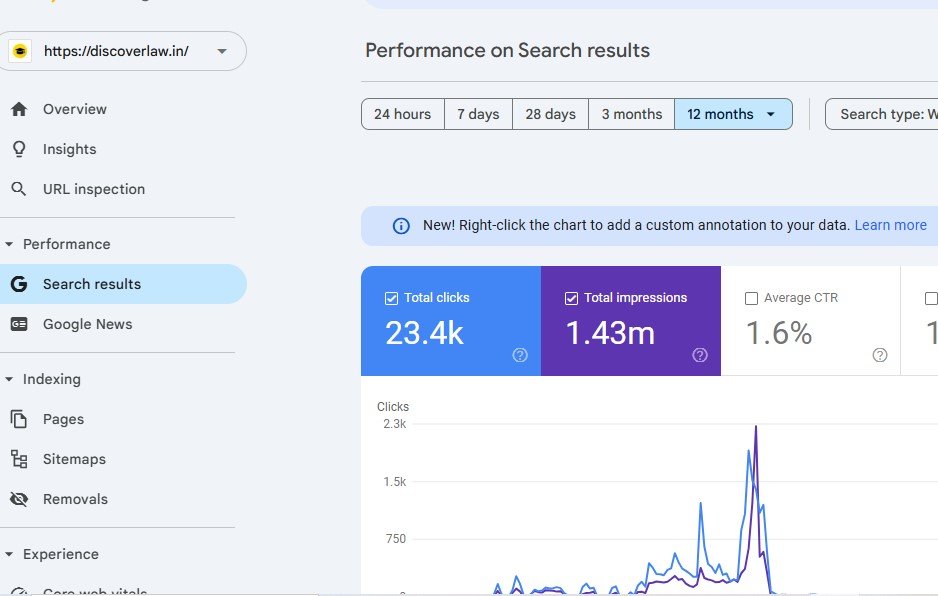Enable the Average CTR checkbox
The width and height of the screenshot is (938, 596).
click(x=751, y=298)
